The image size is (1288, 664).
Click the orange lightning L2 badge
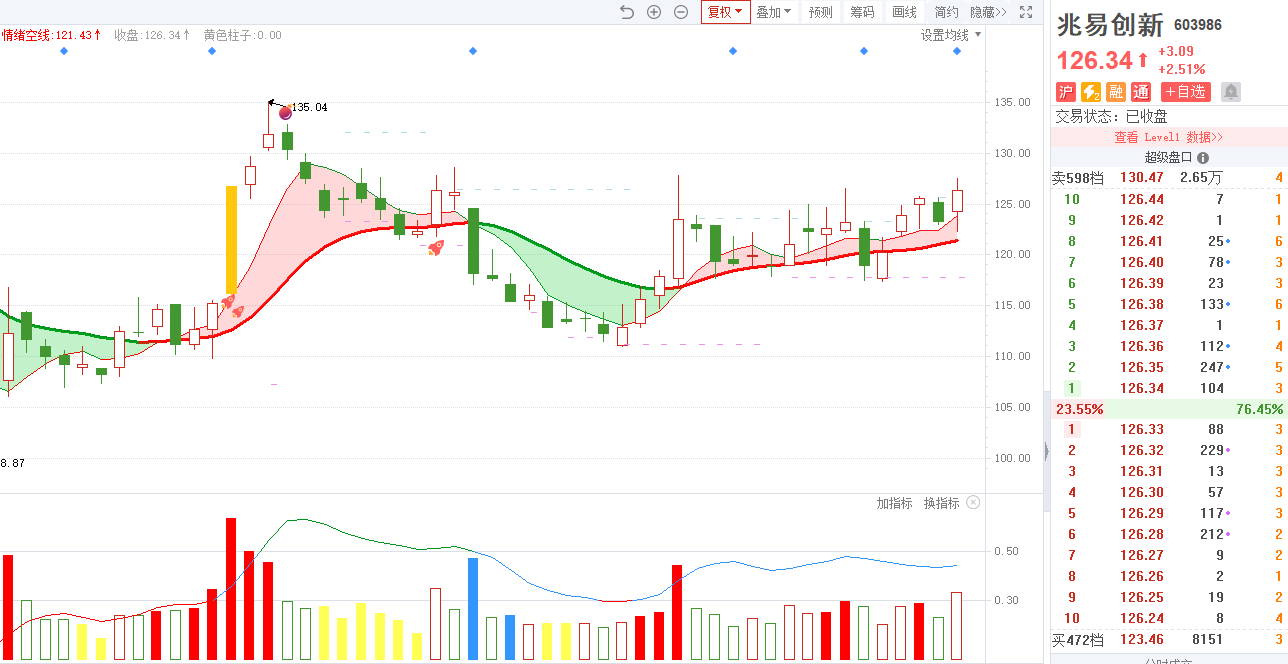[x=1091, y=92]
